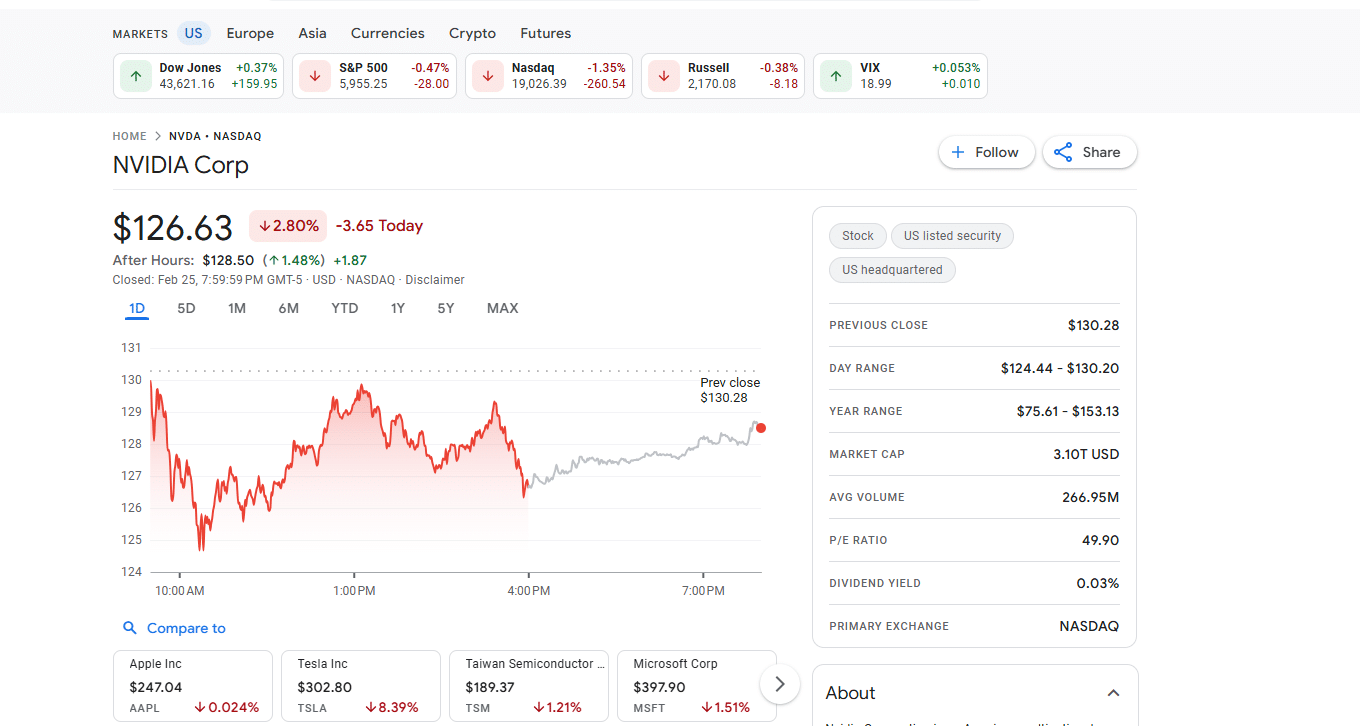Click the Stock tag chip
This screenshot has width=1360, height=726.
click(x=858, y=236)
